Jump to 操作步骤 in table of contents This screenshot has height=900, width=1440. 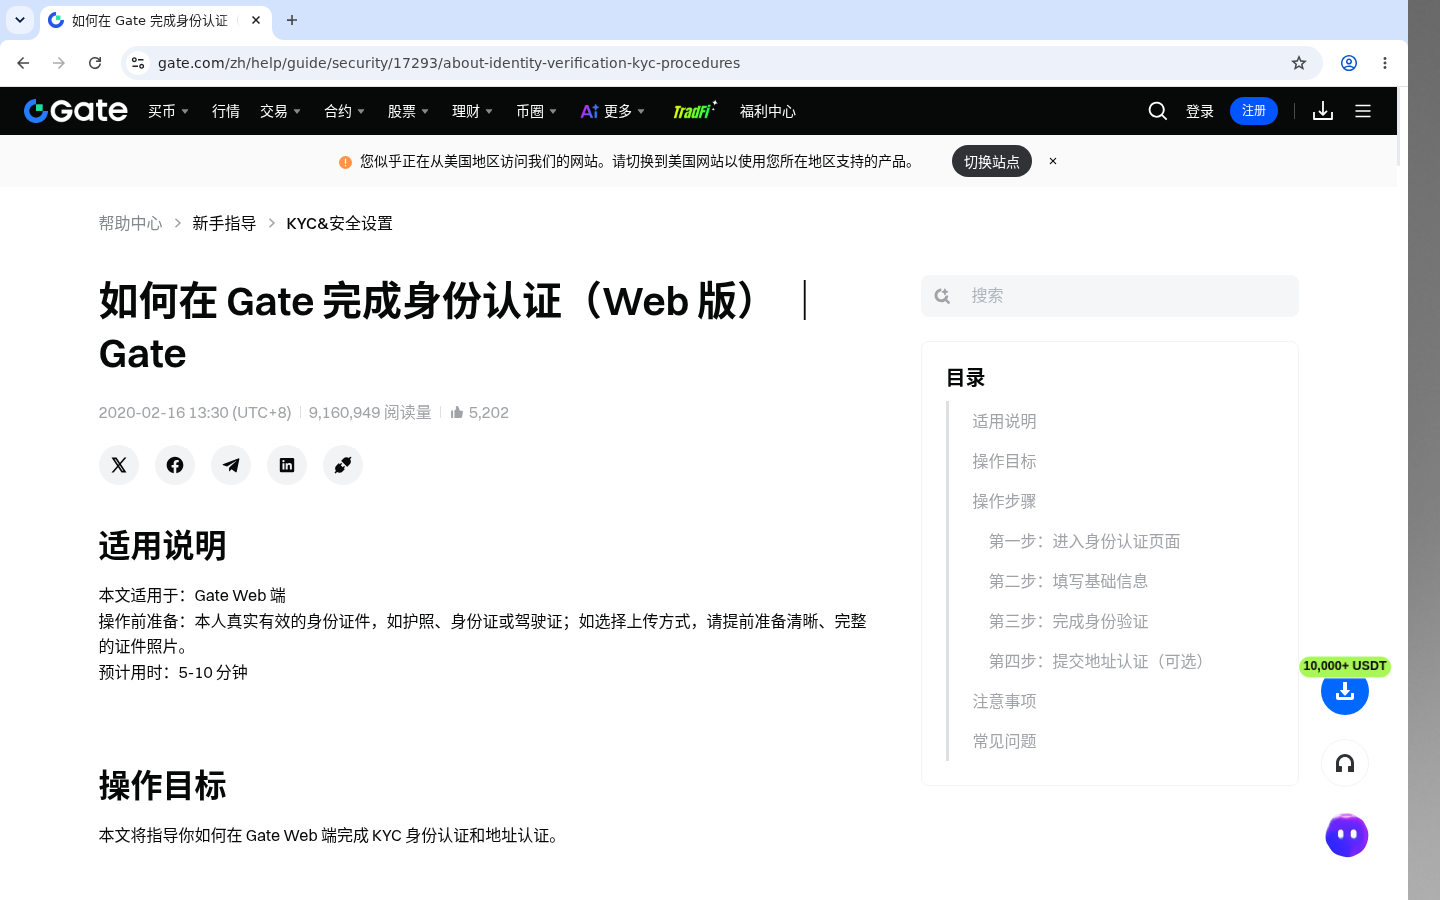pyautogui.click(x=1004, y=501)
